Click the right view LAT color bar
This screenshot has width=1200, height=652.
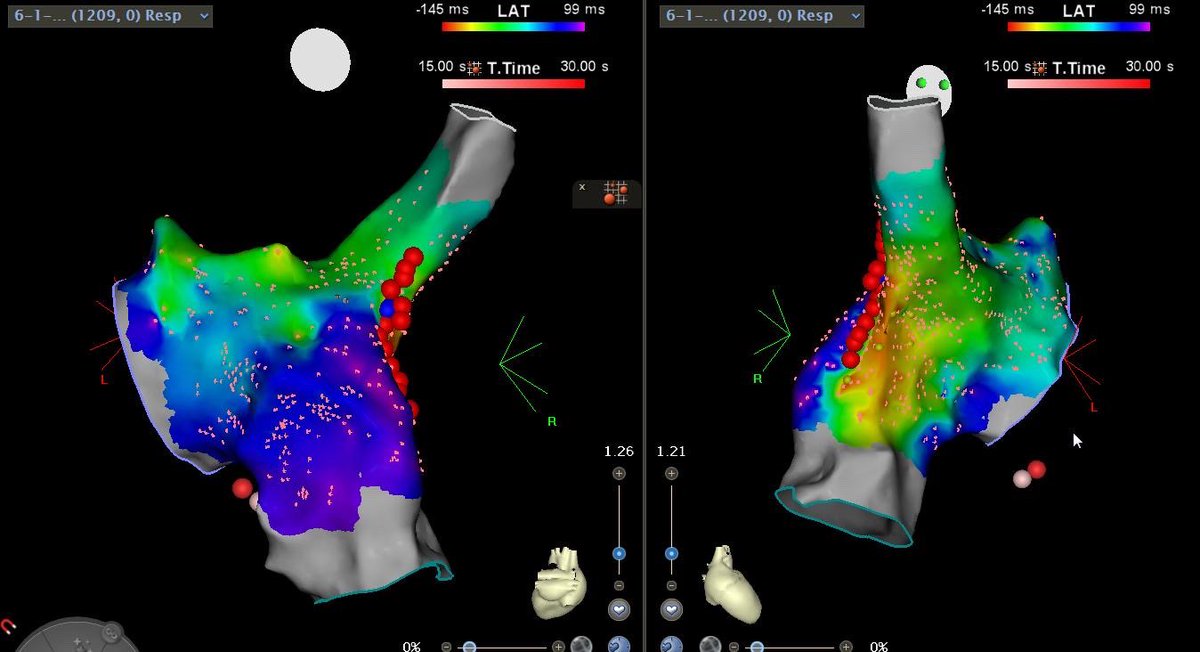(1078, 27)
